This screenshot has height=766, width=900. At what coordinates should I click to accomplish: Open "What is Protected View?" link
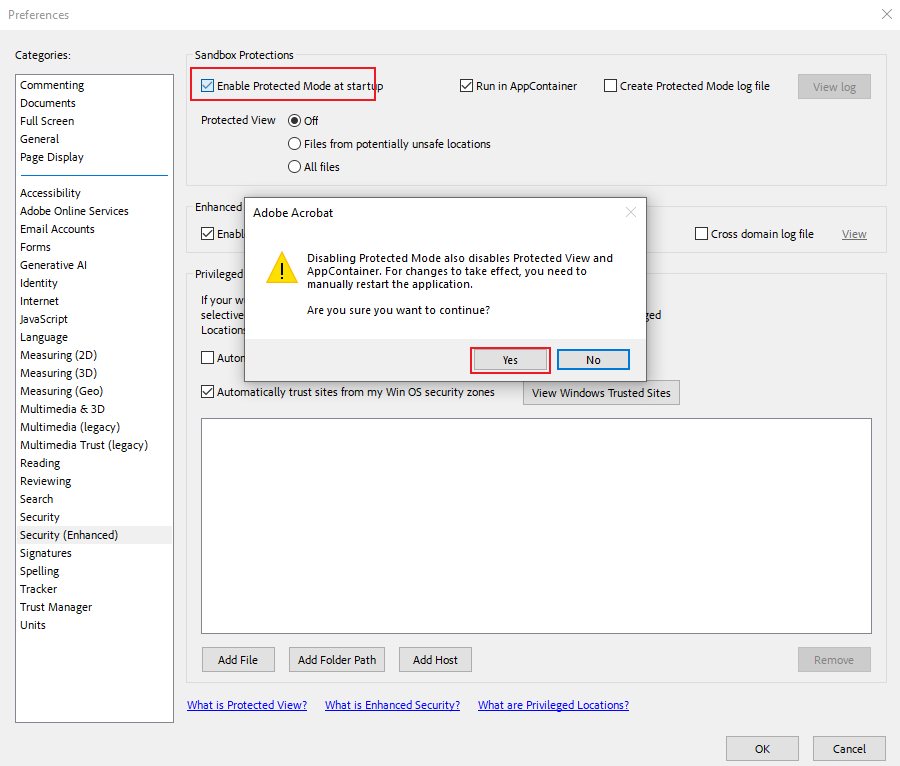point(246,705)
